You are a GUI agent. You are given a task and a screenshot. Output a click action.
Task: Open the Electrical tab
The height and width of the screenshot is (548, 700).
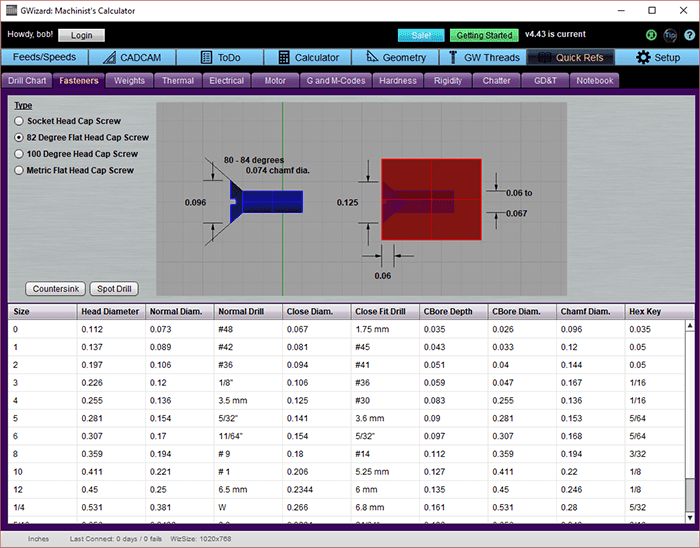(x=226, y=81)
